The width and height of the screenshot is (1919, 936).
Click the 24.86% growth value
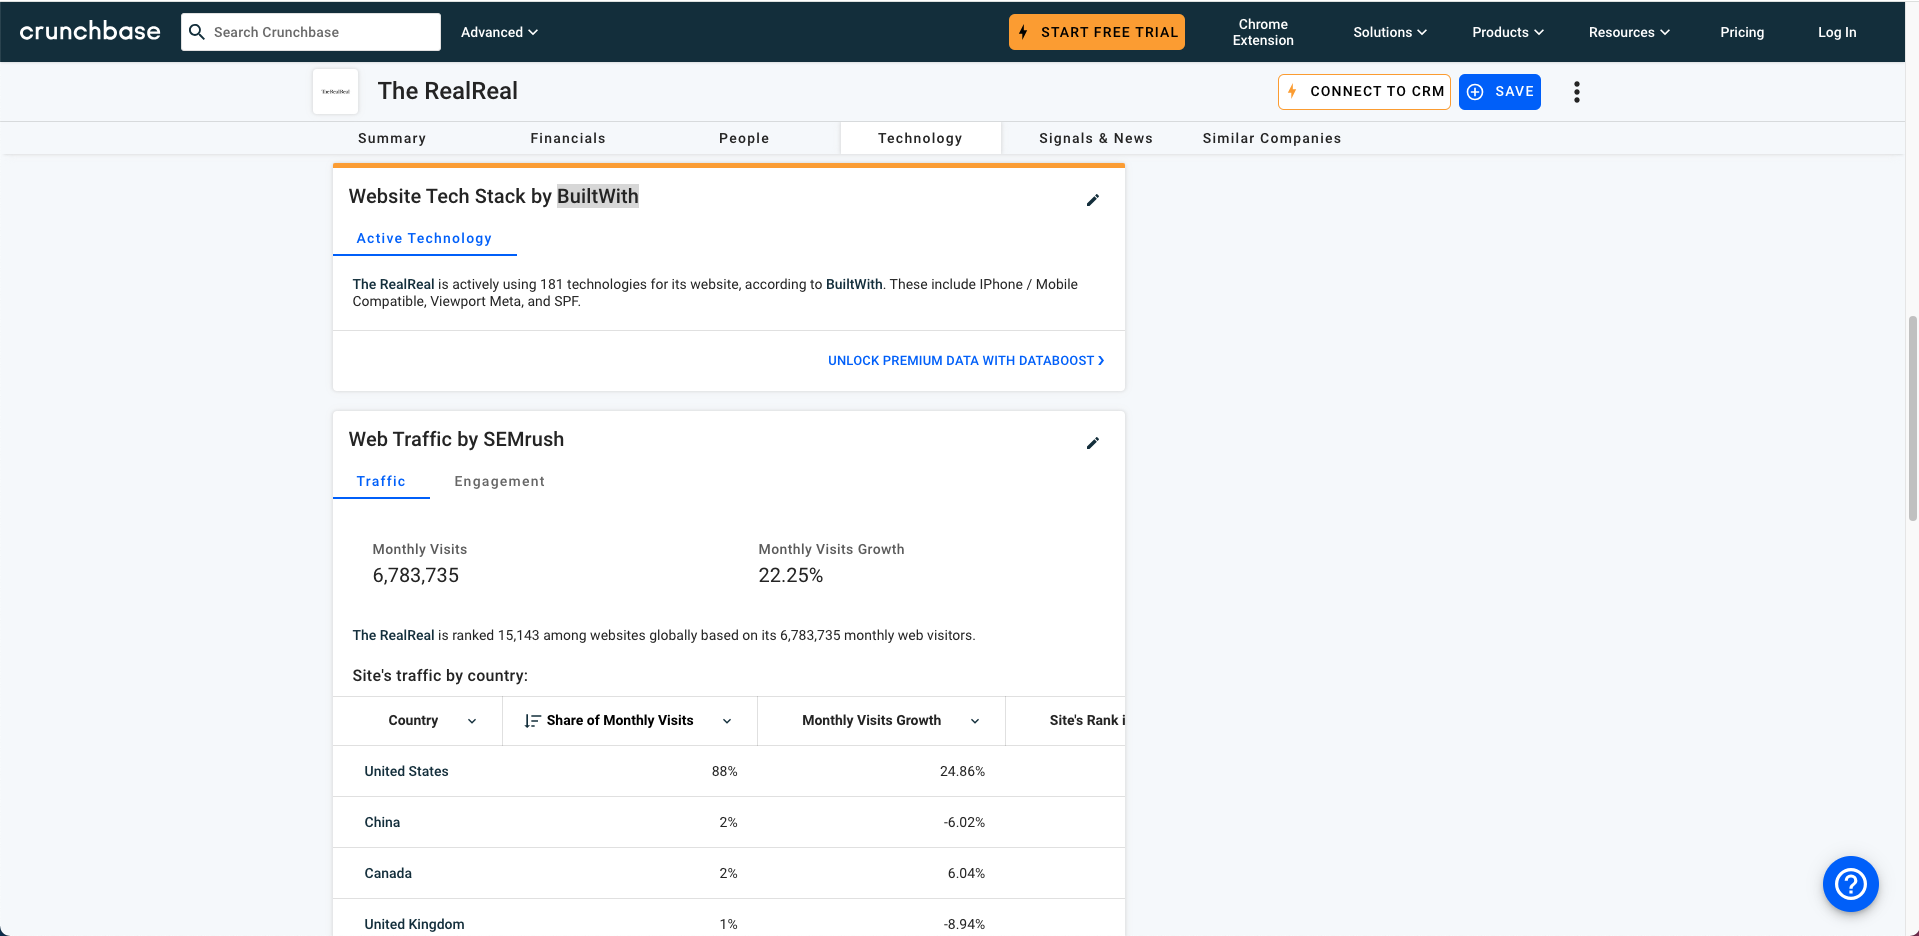click(x=962, y=771)
